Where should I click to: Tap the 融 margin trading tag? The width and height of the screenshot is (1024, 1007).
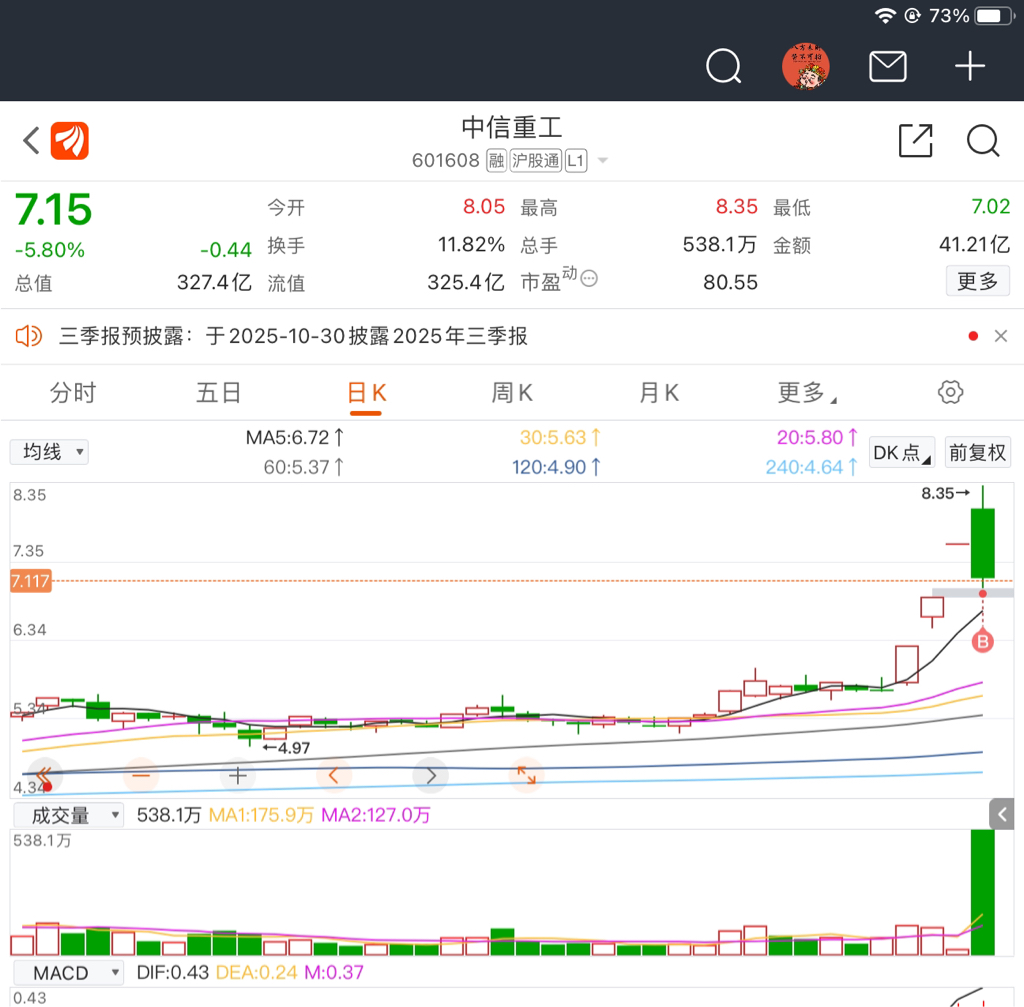(x=496, y=160)
